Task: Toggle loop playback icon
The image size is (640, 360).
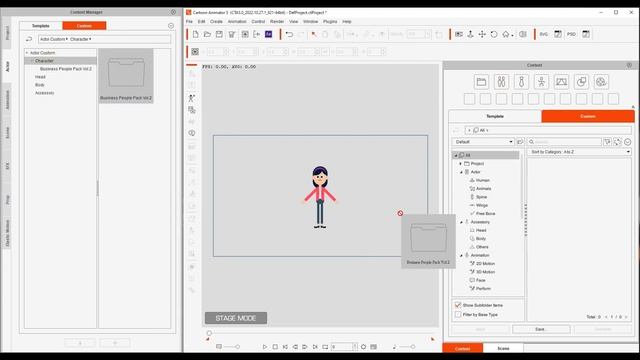Action: tap(325, 347)
